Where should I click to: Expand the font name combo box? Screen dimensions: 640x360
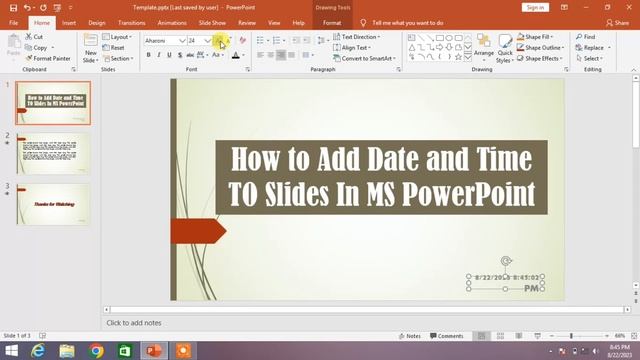coord(182,40)
